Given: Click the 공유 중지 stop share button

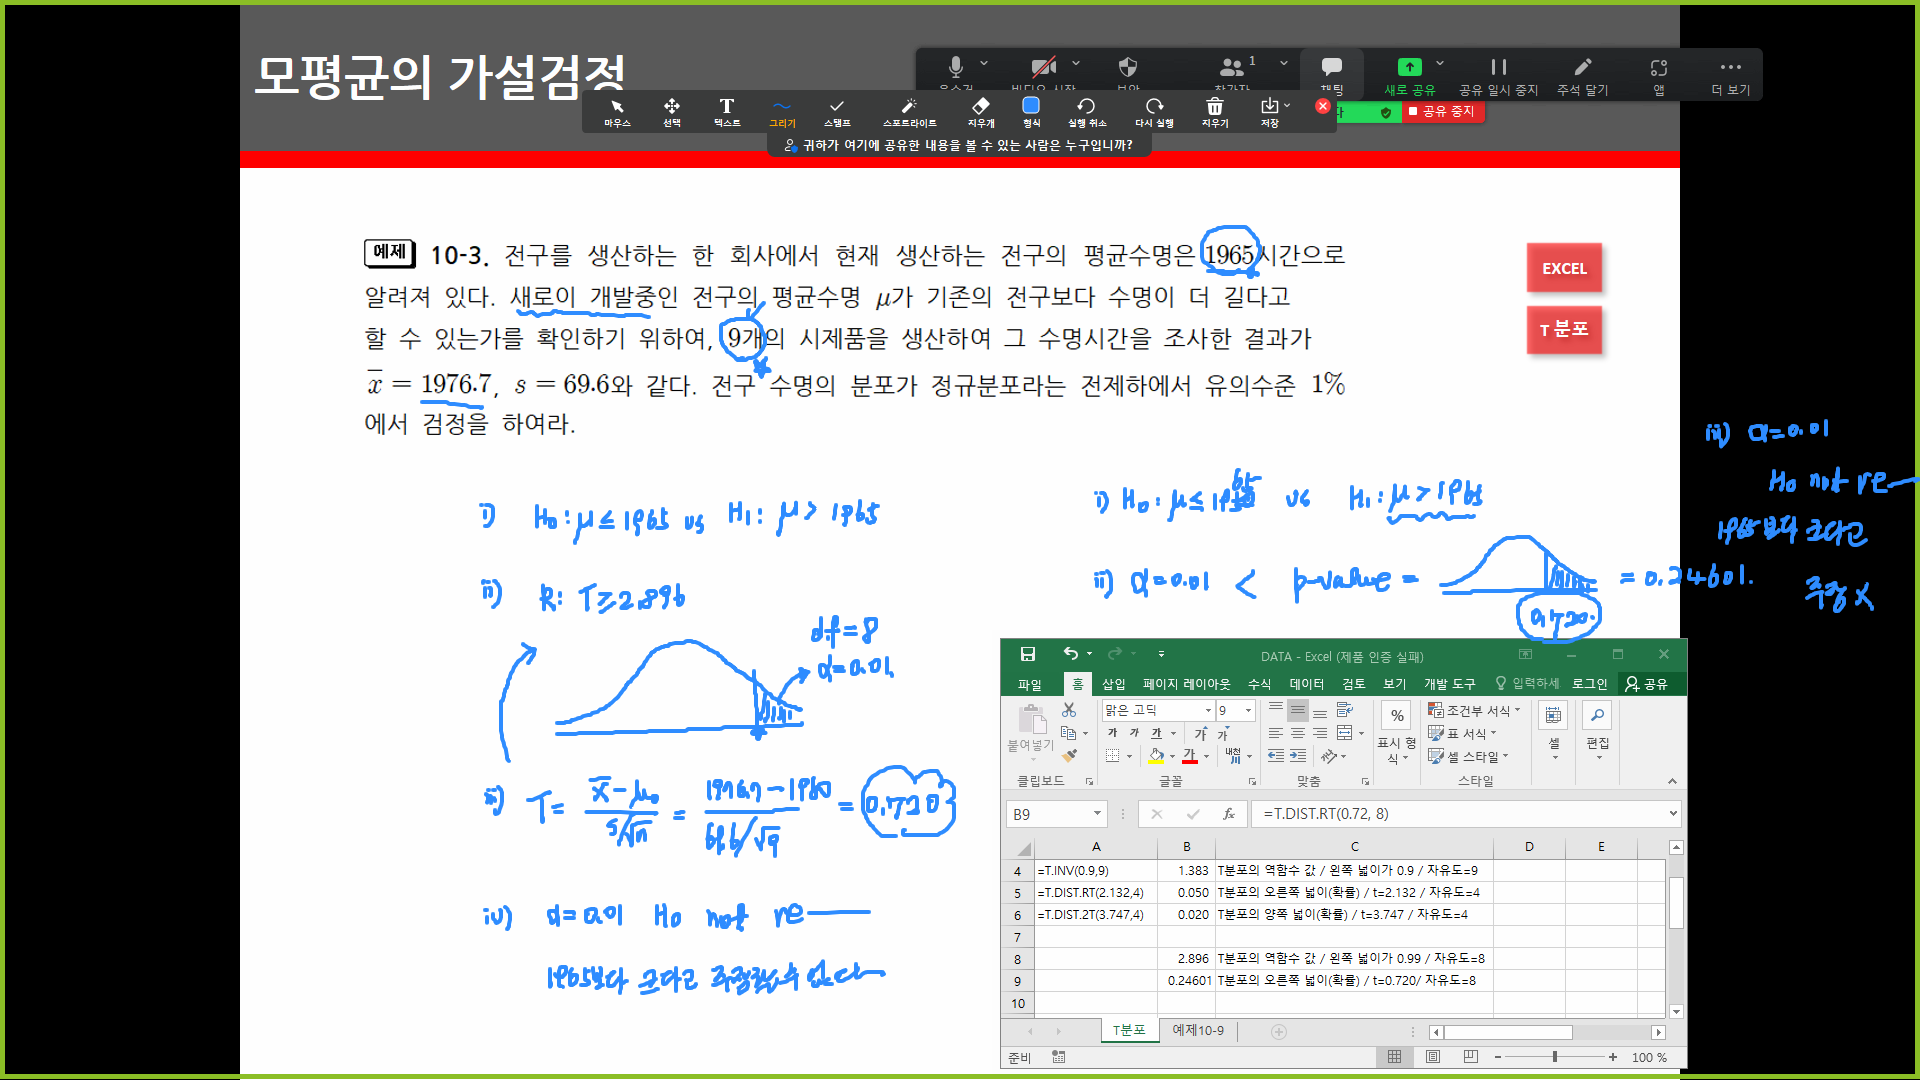Looking at the screenshot, I should [1442, 112].
